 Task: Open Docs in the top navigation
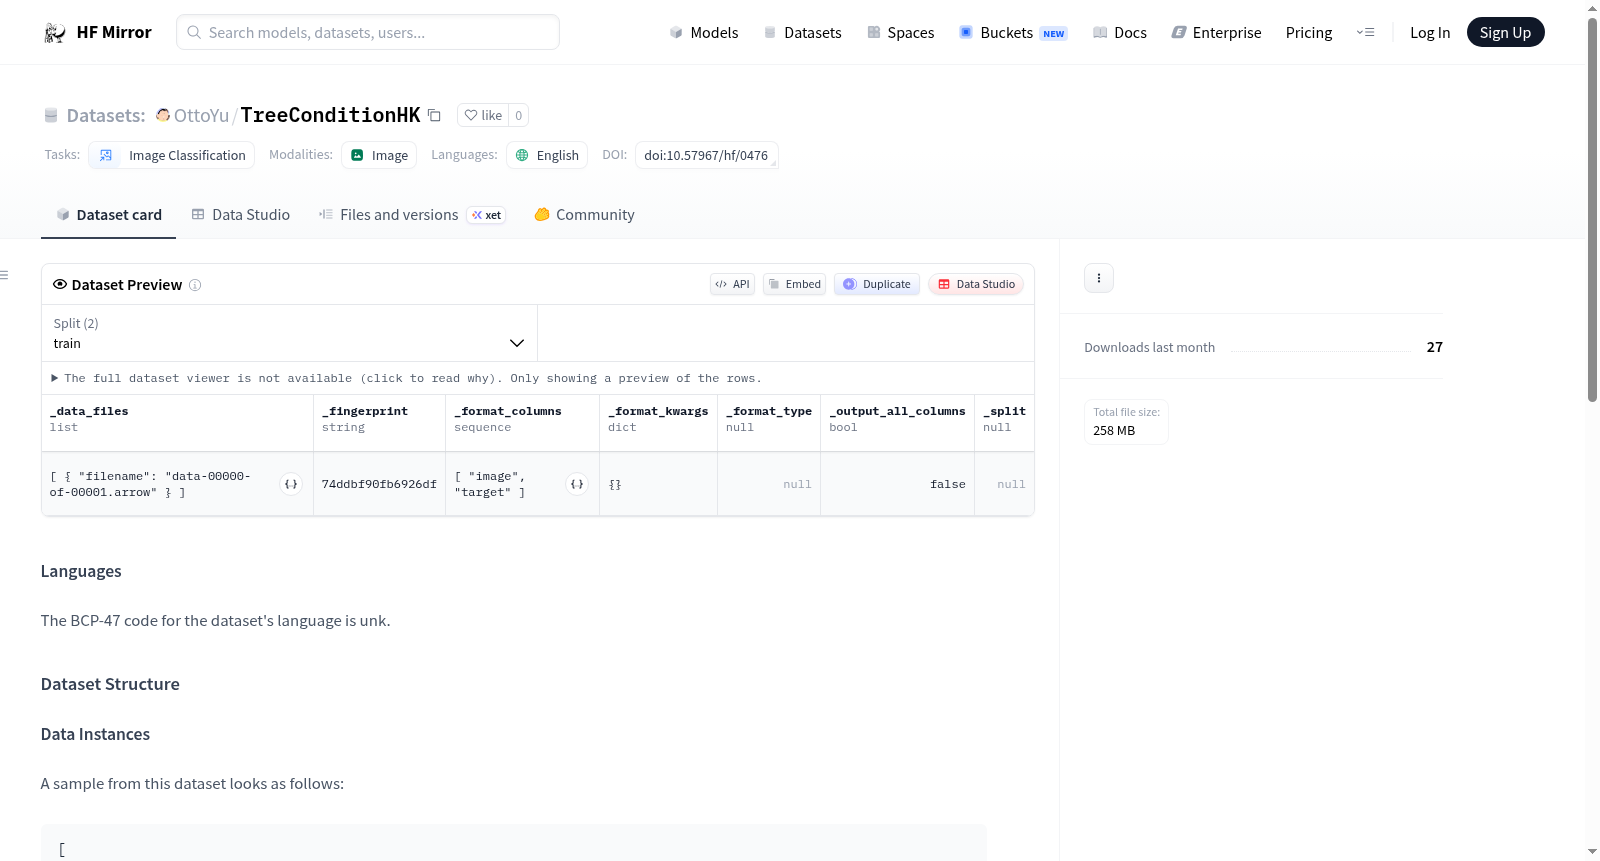[1119, 33]
